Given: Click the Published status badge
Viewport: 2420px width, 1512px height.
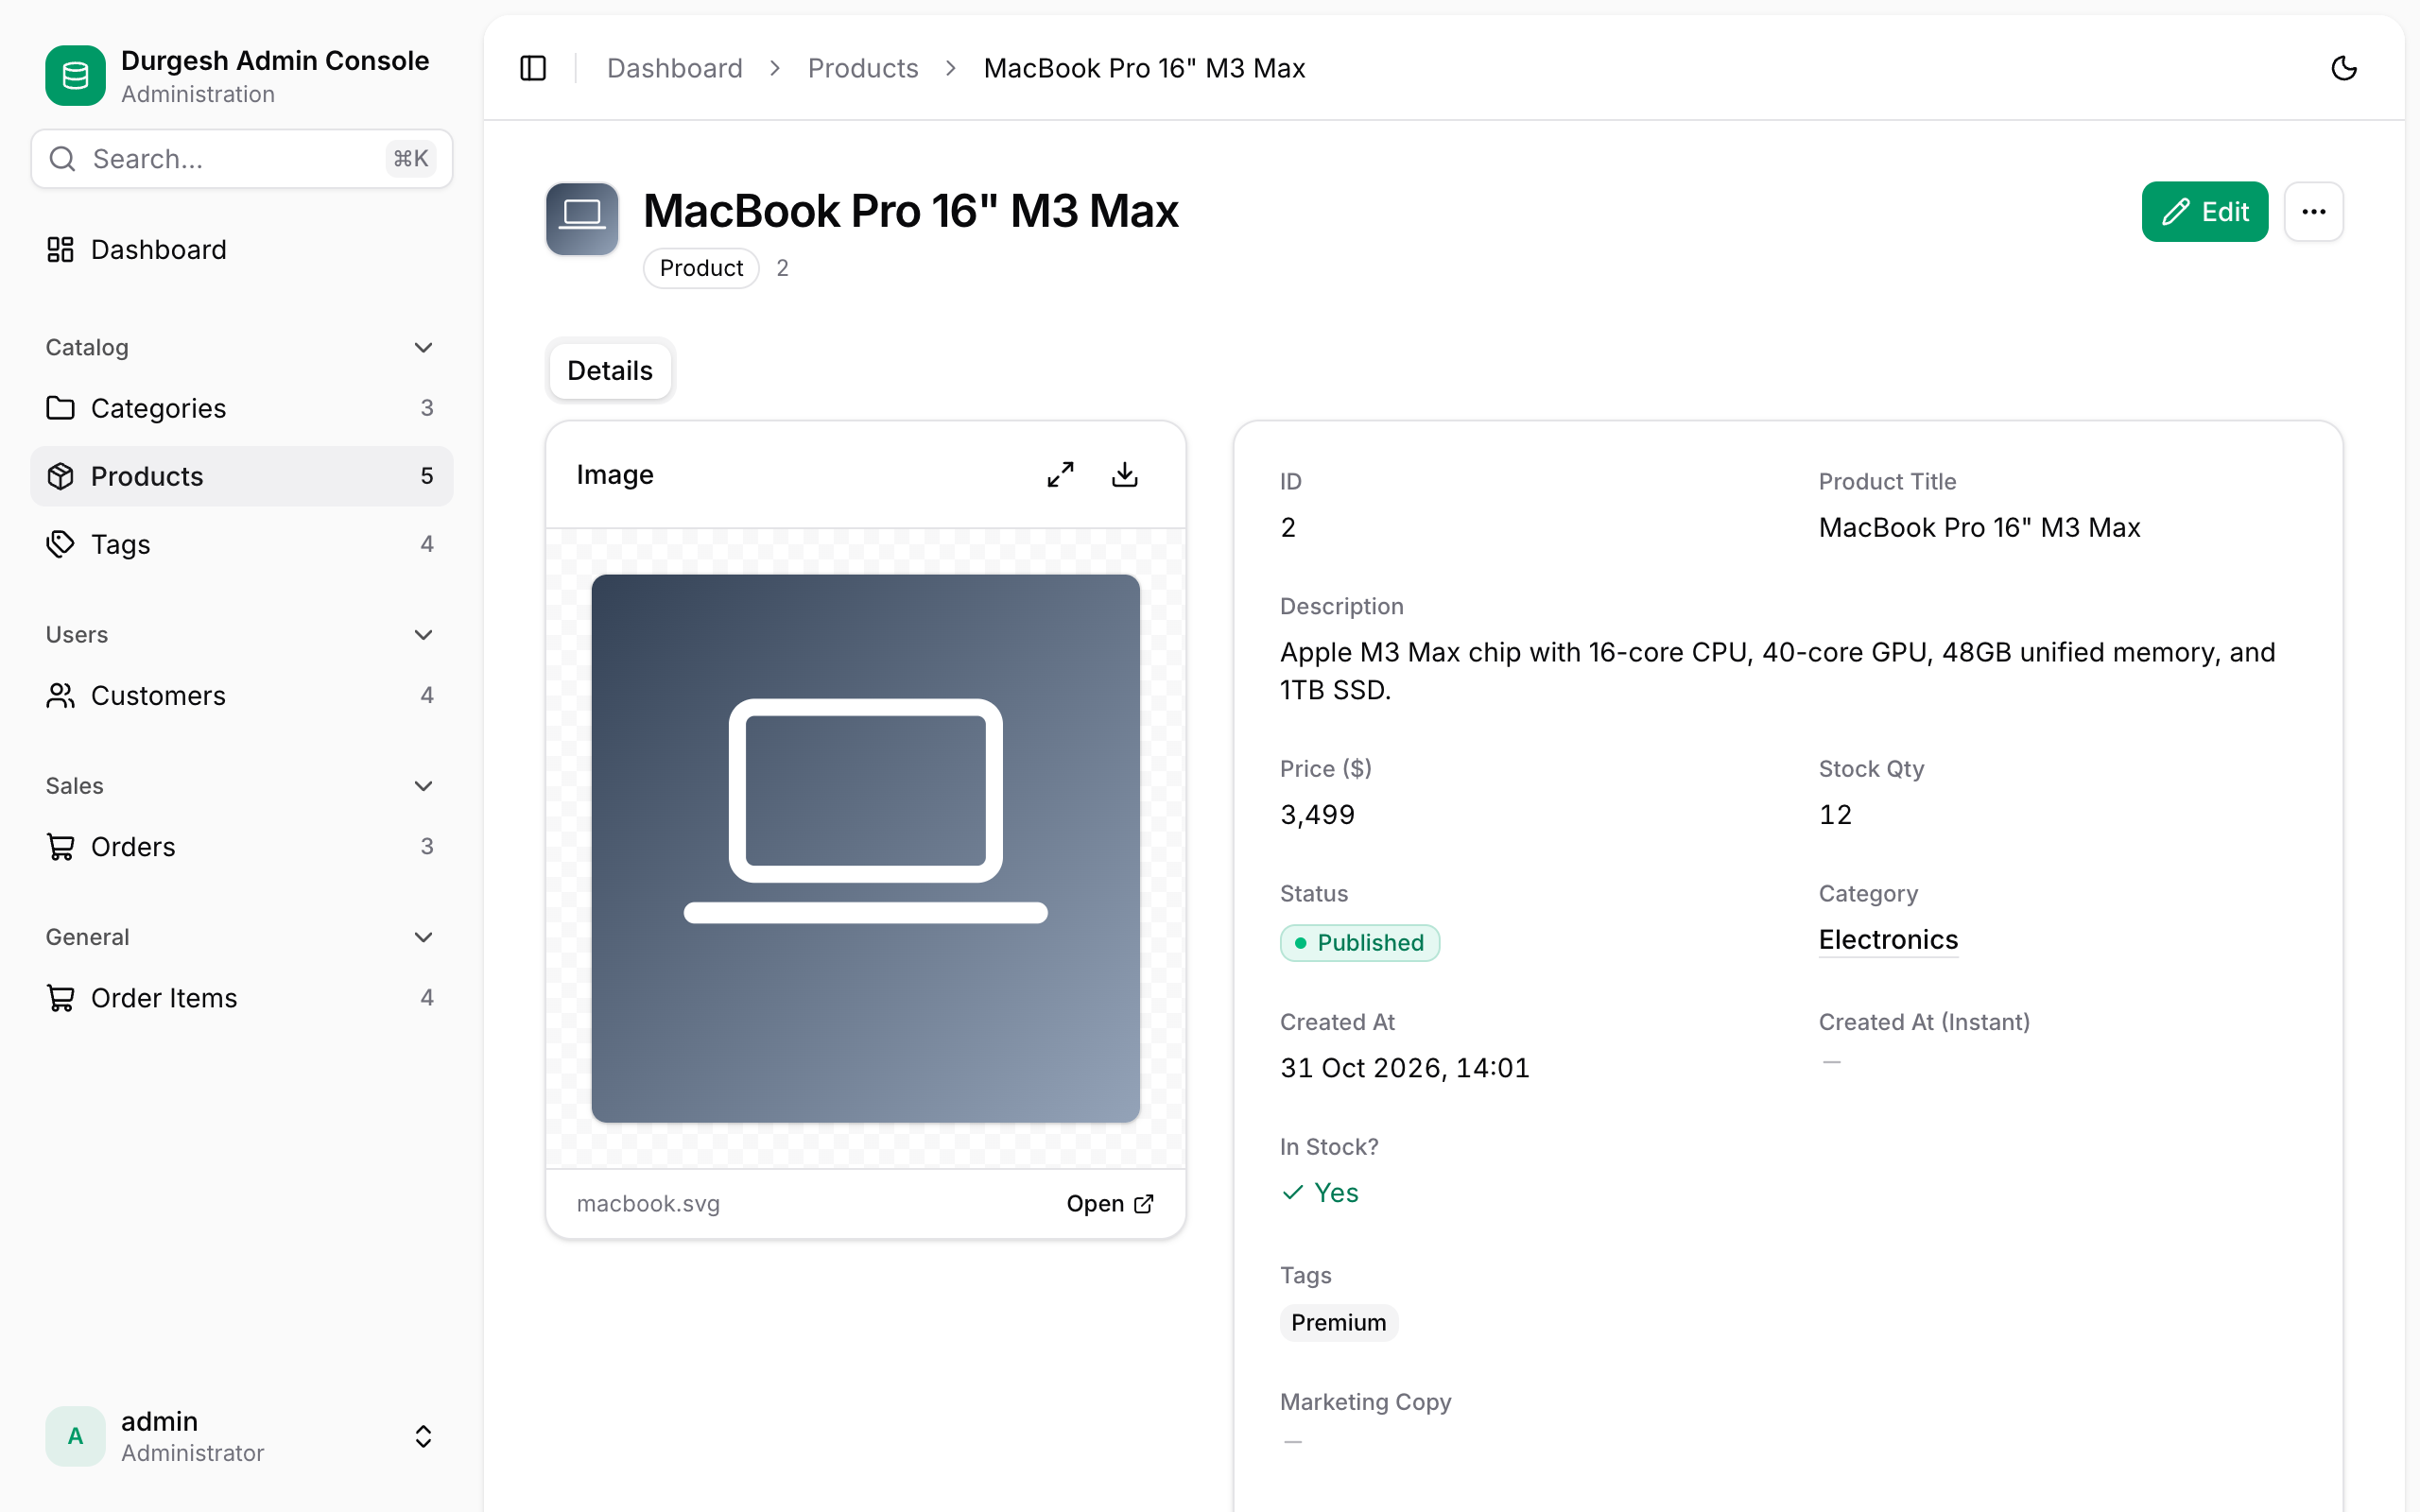Looking at the screenshot, I should (x=1359, y=942).
